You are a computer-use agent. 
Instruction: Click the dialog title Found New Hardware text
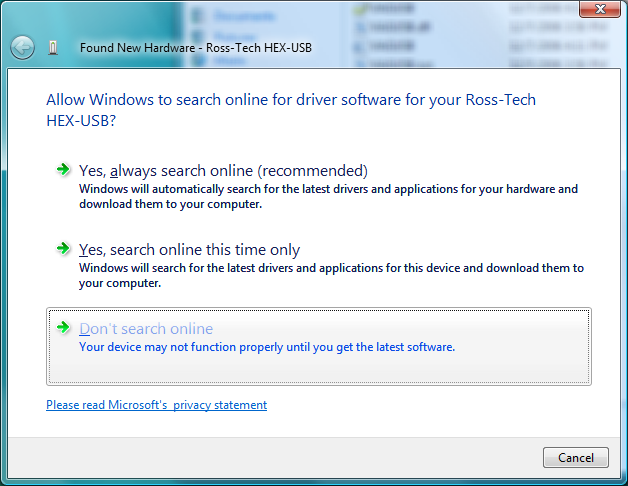(196, 48)
